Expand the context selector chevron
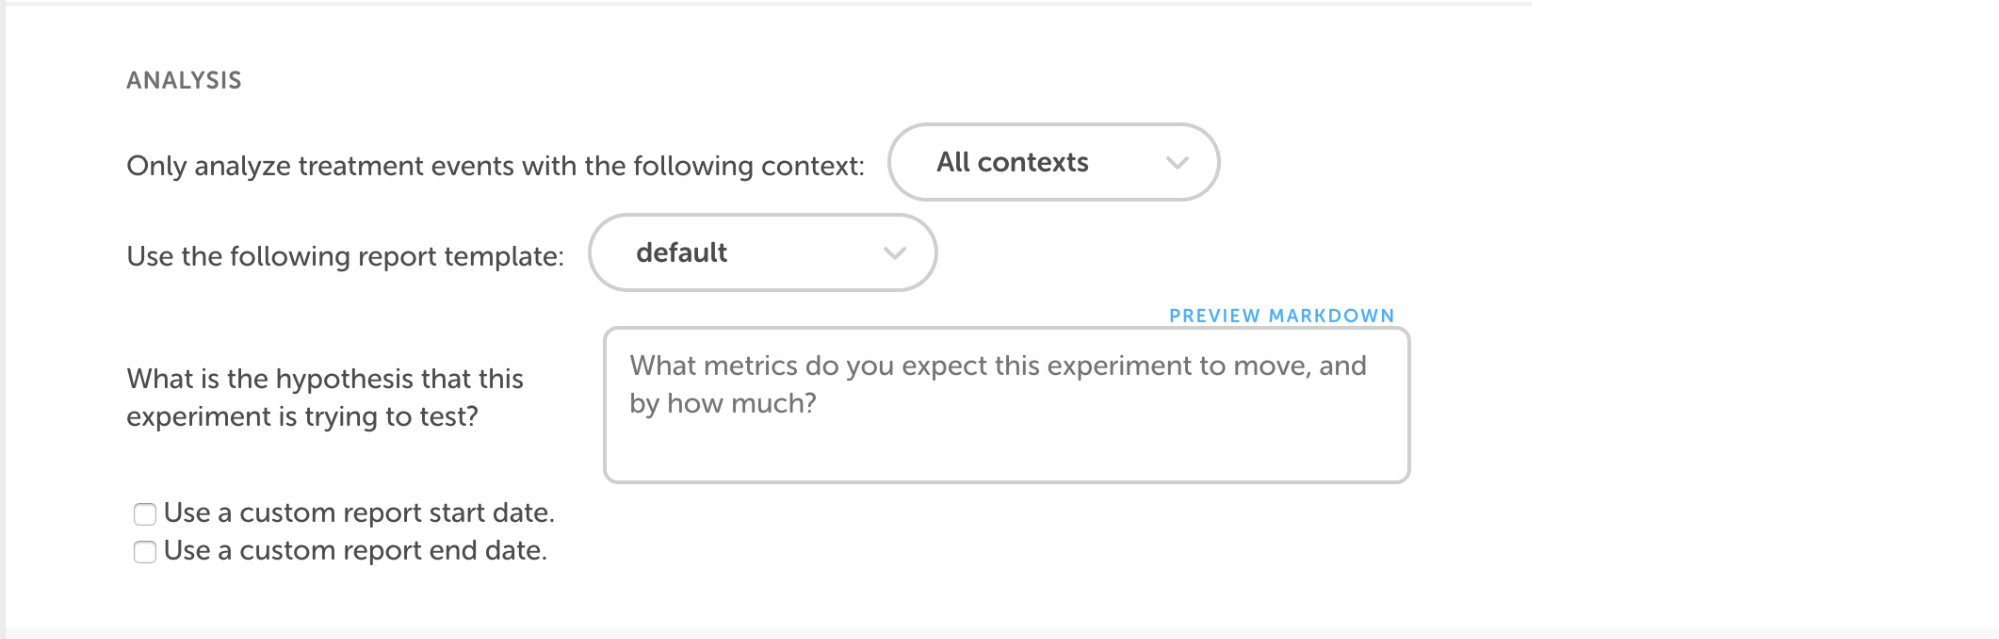 pos(1178,162)
